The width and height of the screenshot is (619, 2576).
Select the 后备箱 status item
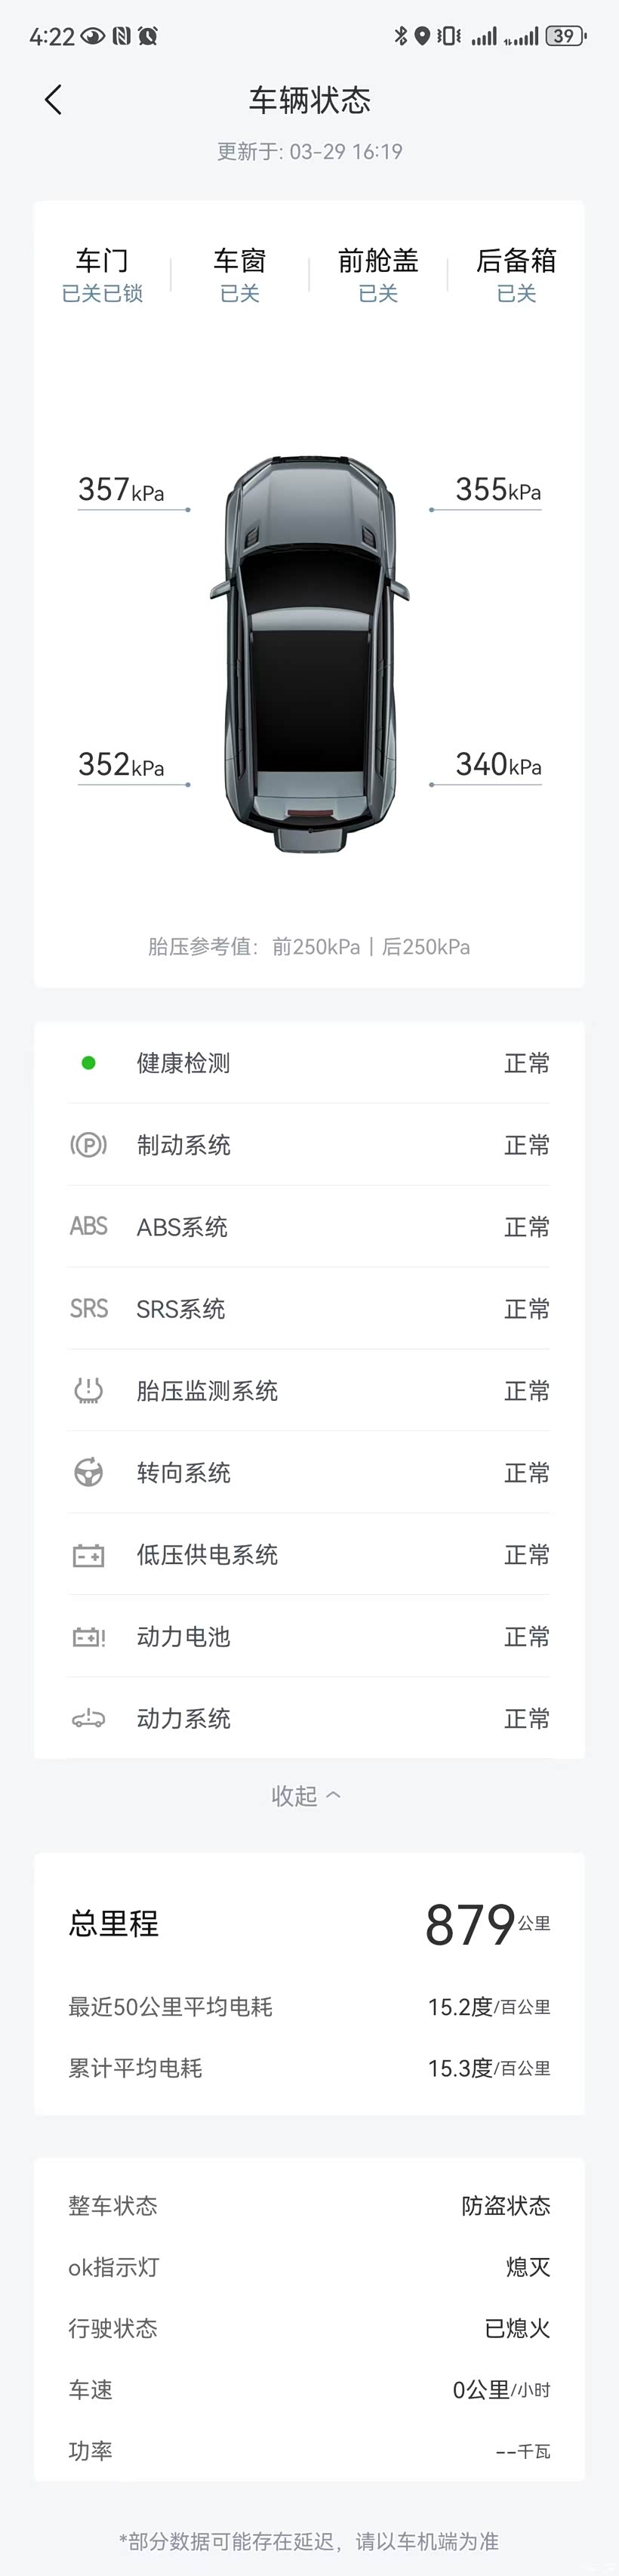(x=516, y=274)
